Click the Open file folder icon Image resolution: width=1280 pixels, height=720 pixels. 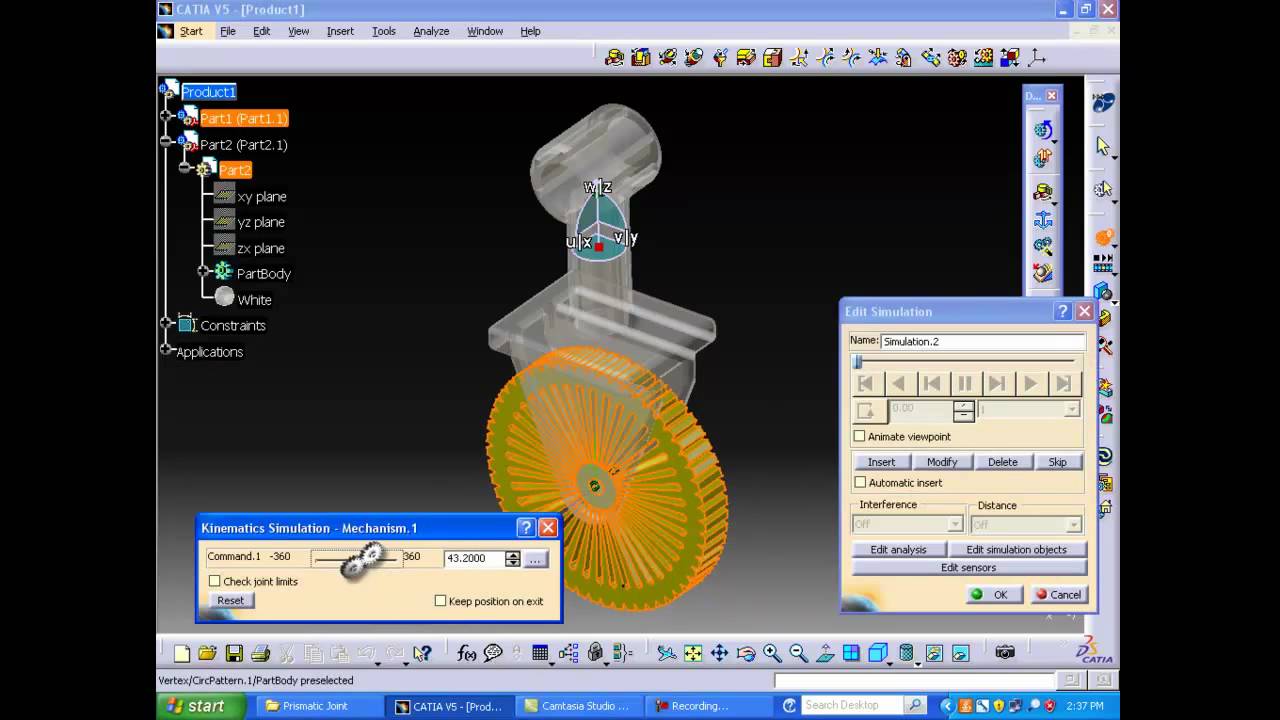208,653
